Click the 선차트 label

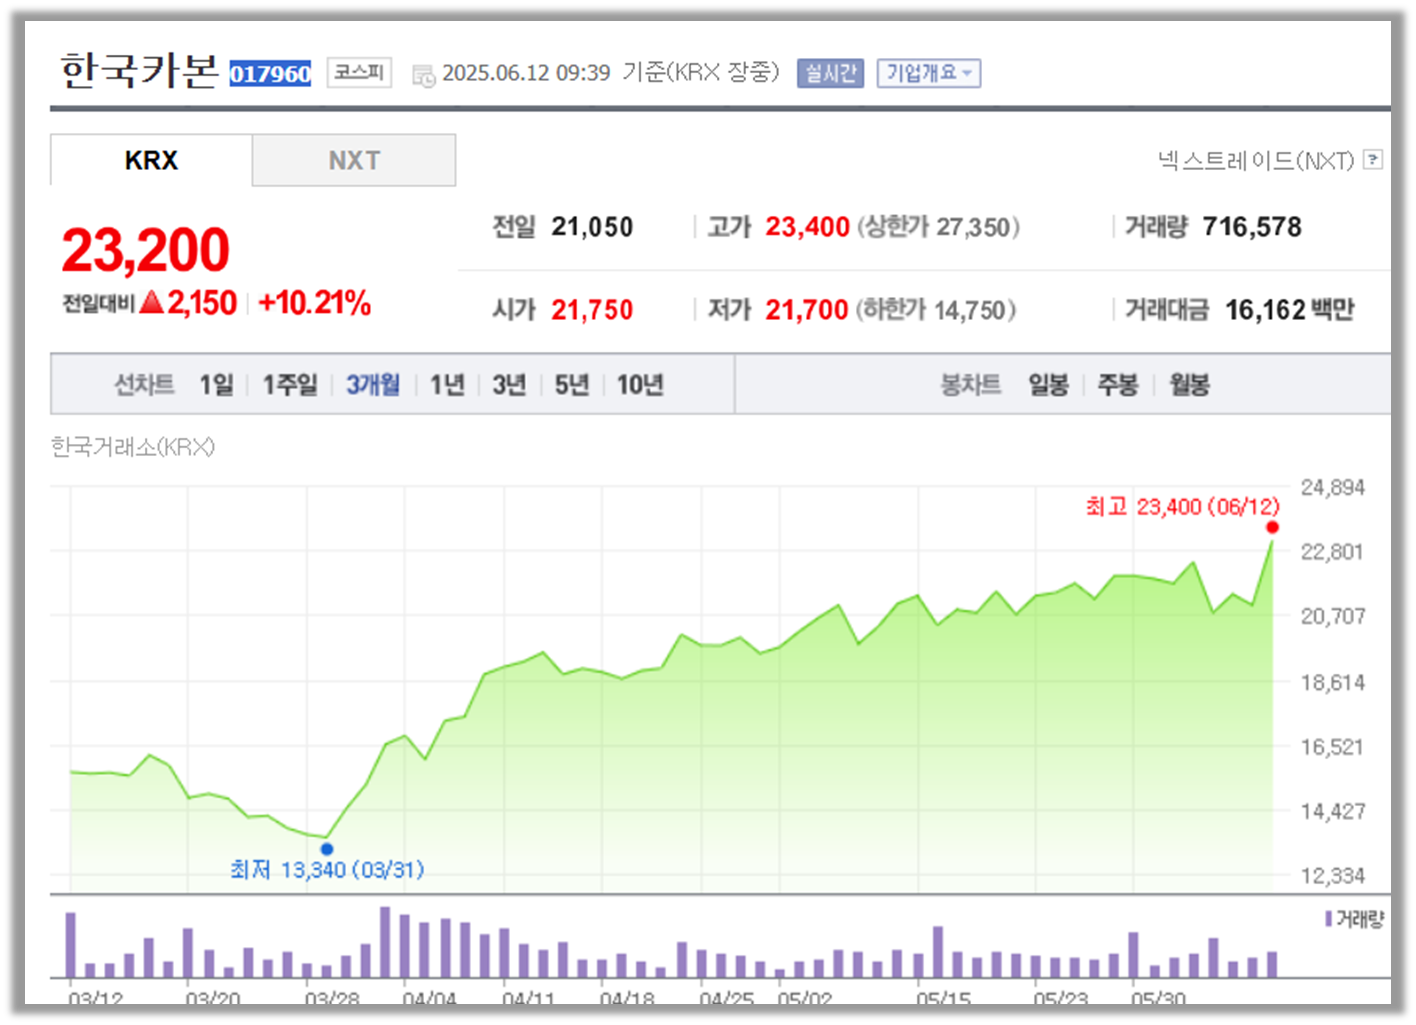pyautogui.click(x=144, y=384)
